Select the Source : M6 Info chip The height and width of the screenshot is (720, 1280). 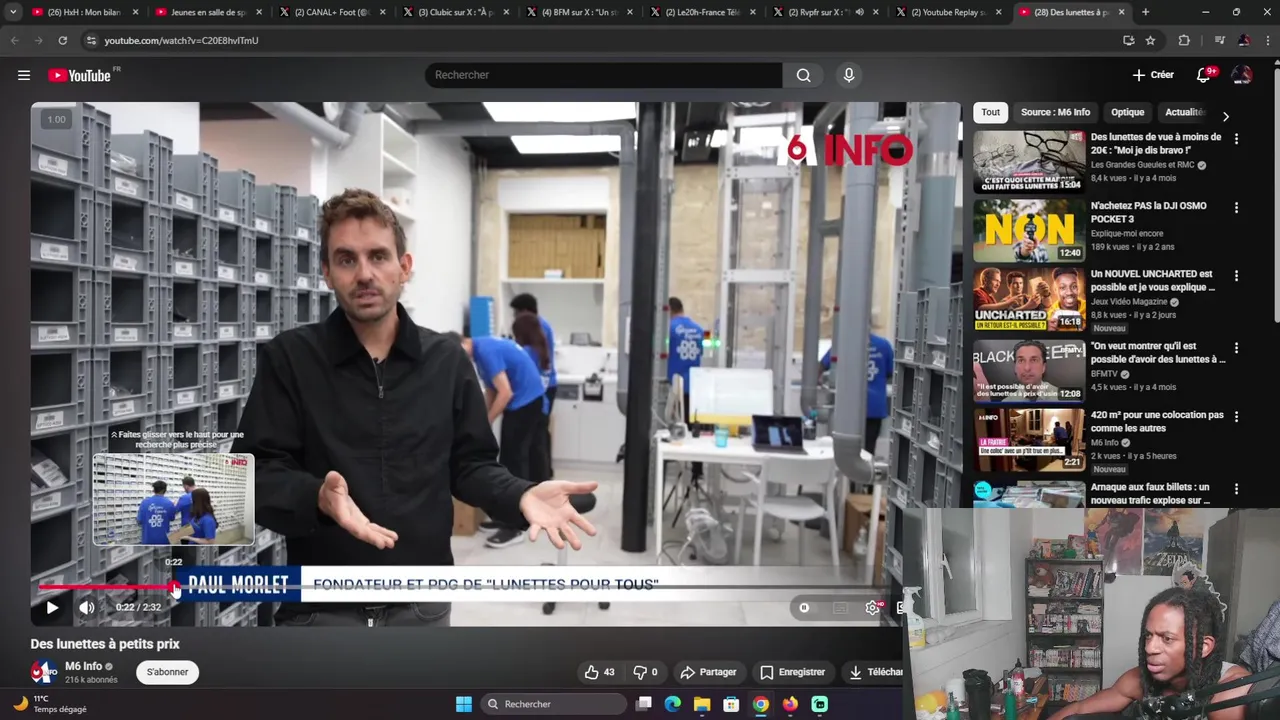click(x=1055, y=112)
